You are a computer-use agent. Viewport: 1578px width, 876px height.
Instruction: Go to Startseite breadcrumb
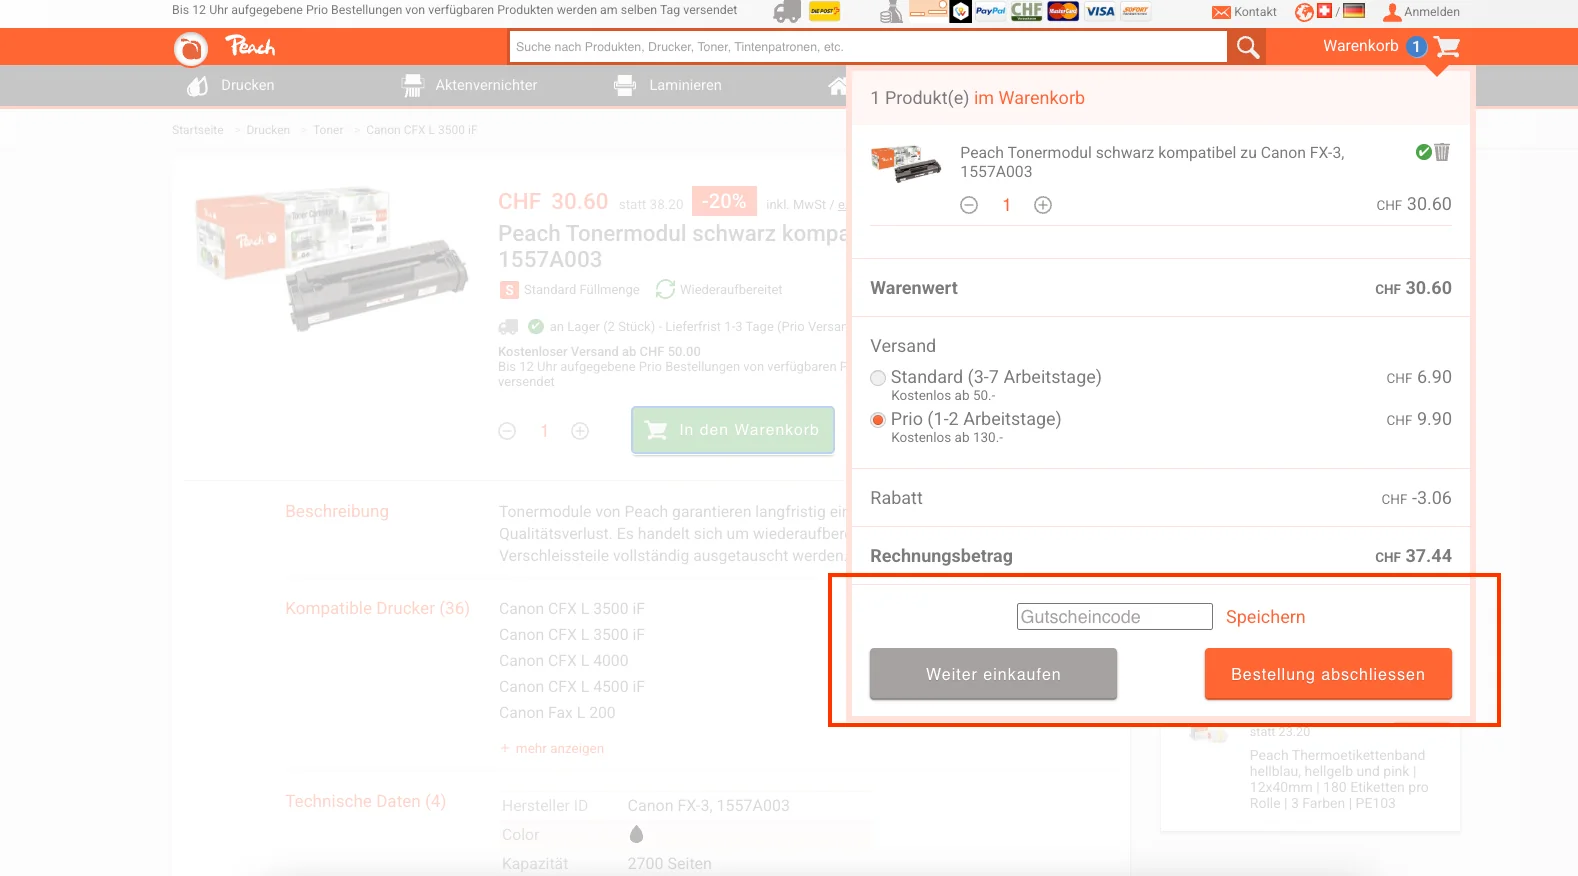198,130
